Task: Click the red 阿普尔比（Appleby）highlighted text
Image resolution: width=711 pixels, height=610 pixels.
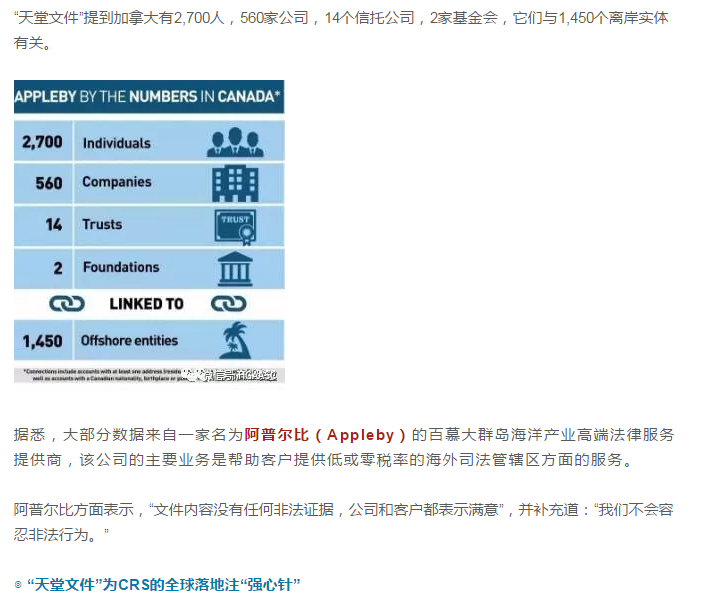Action: point(325,435)
